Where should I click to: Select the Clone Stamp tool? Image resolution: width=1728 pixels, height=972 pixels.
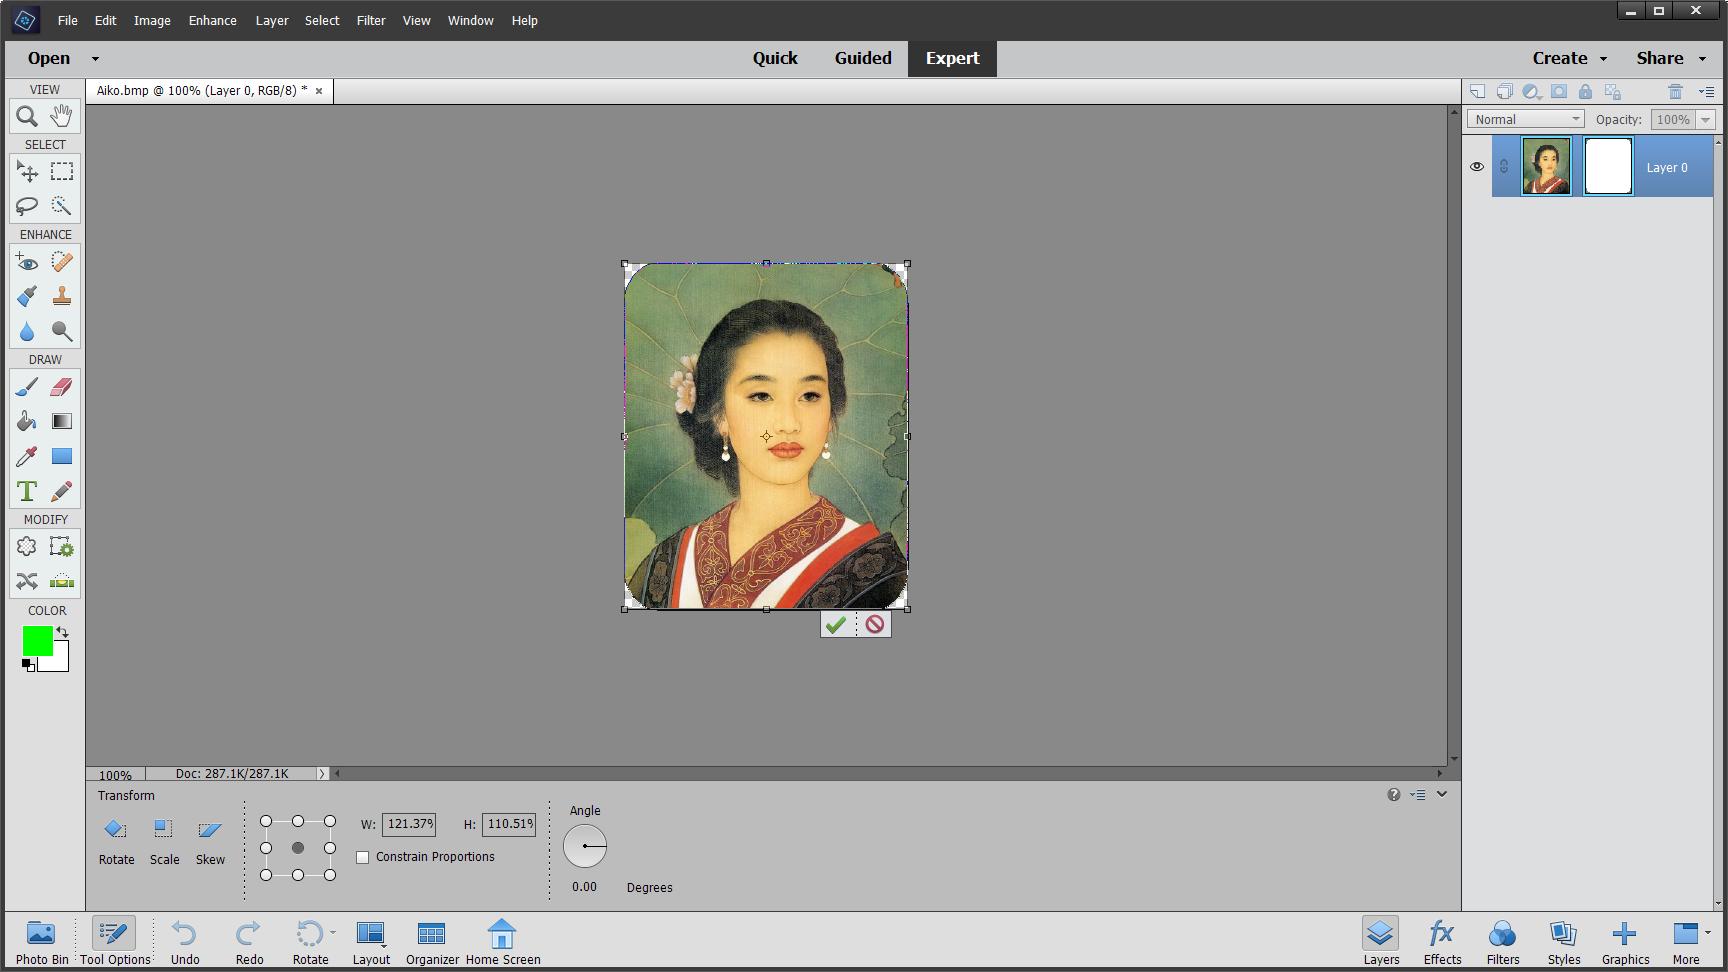click(x=61, y=296)
